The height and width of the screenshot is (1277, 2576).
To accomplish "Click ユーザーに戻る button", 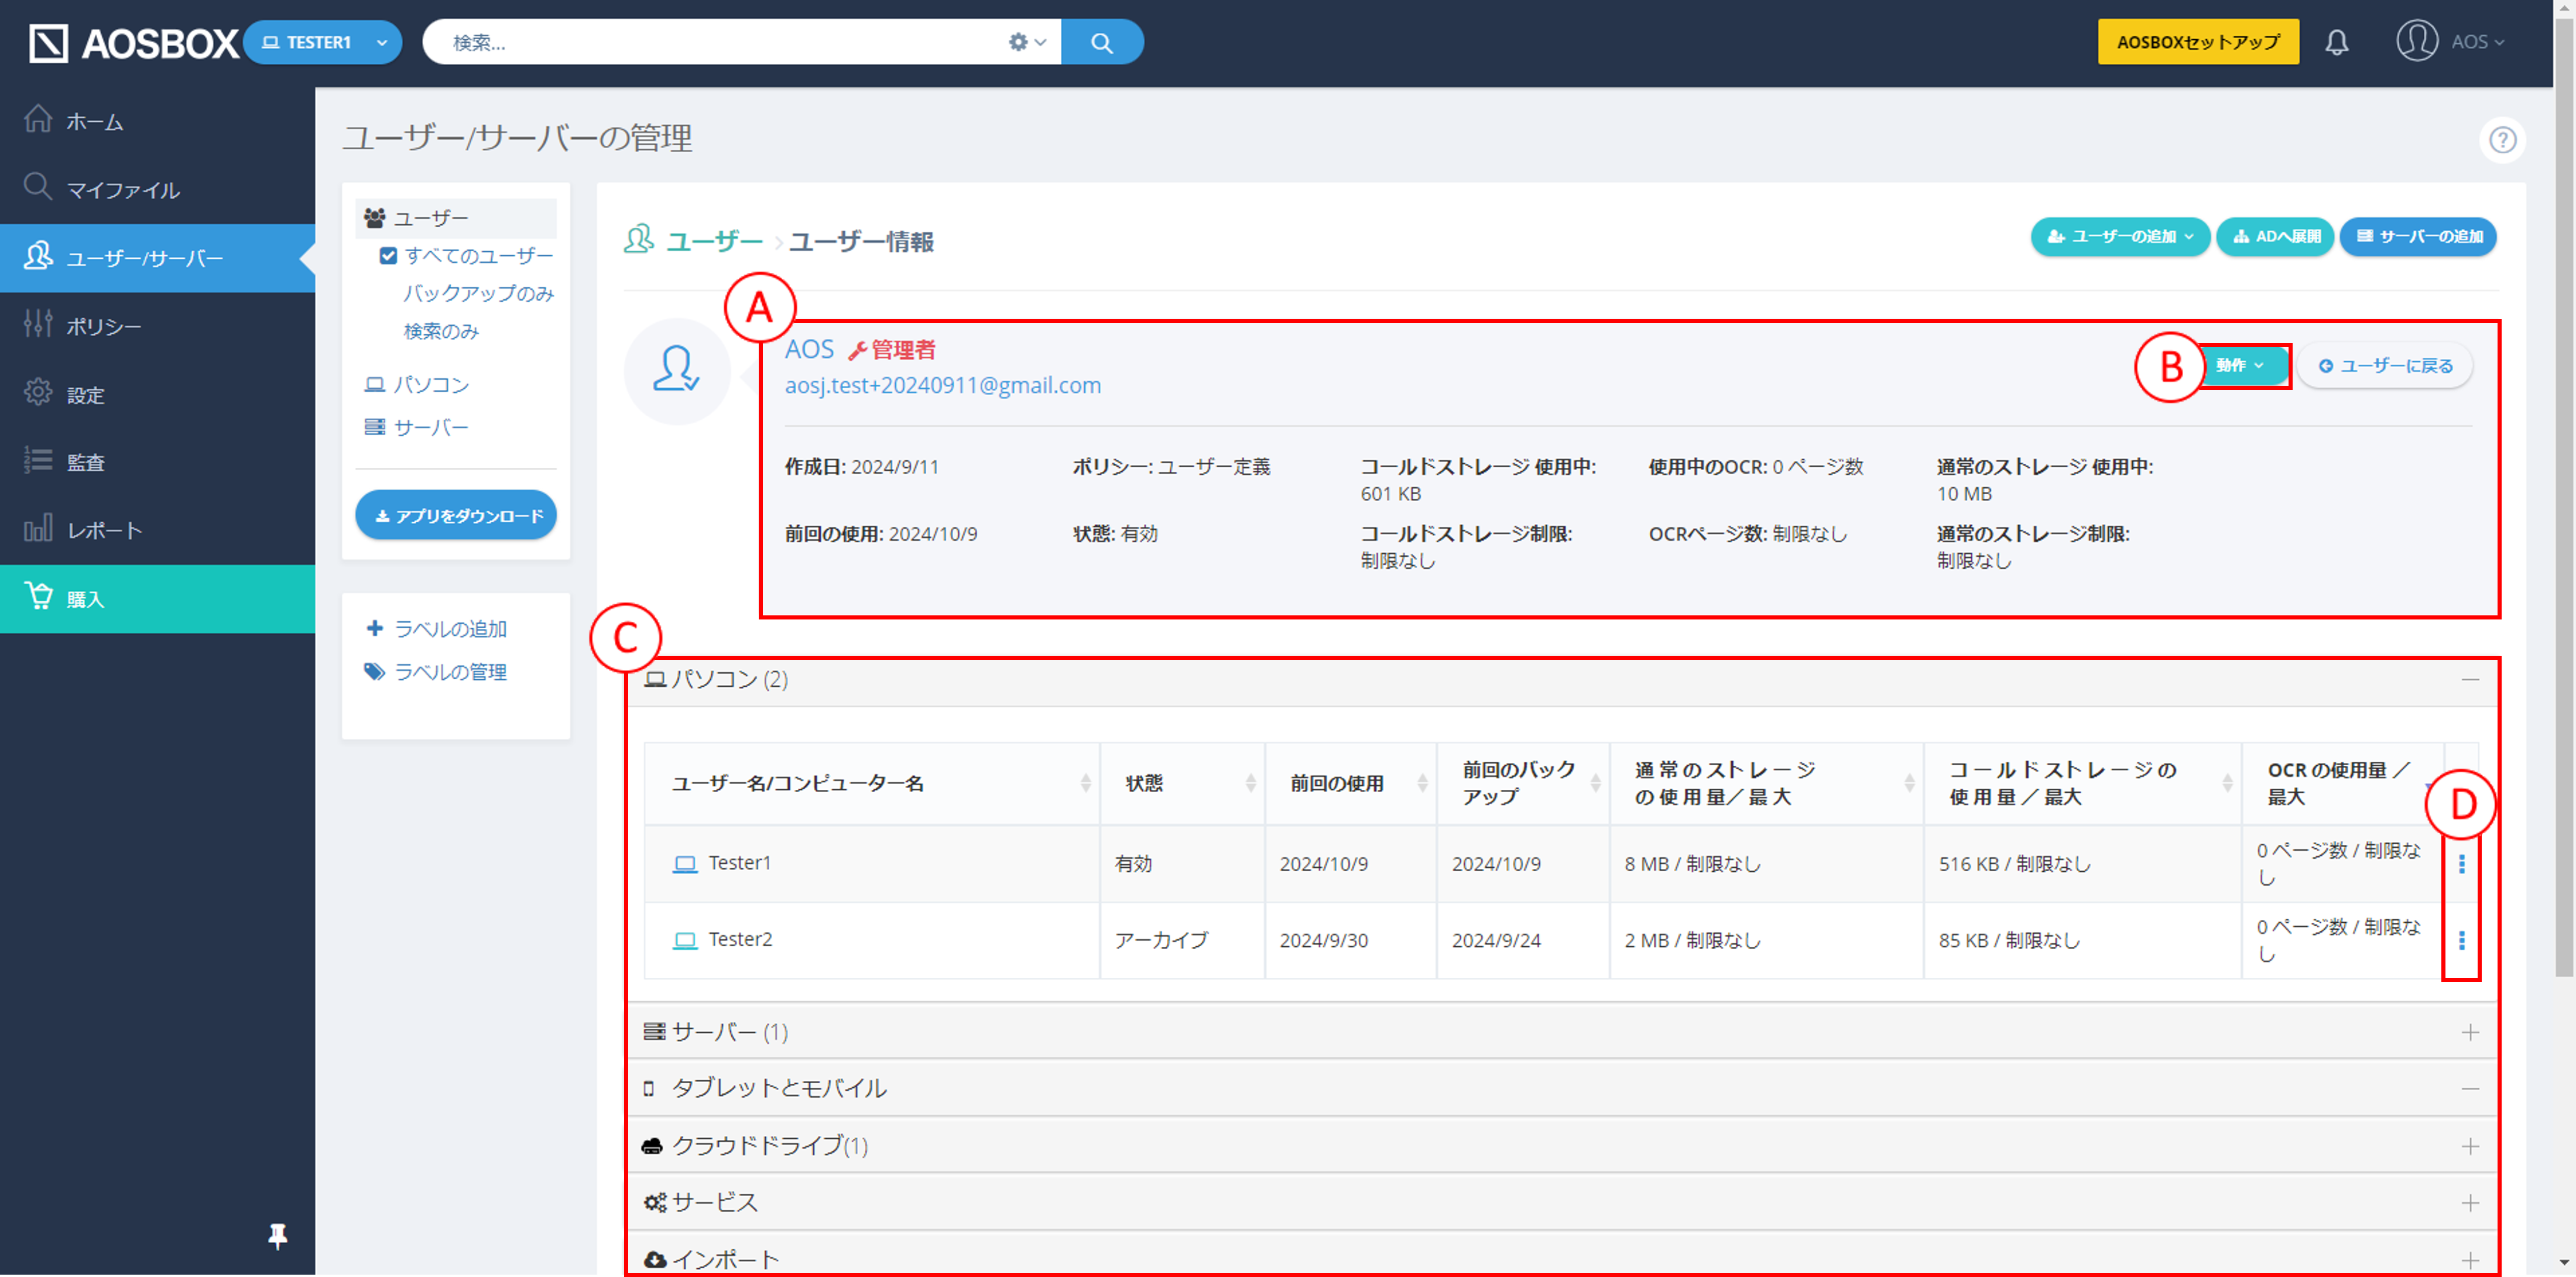I will click(x=2385, y=366).
